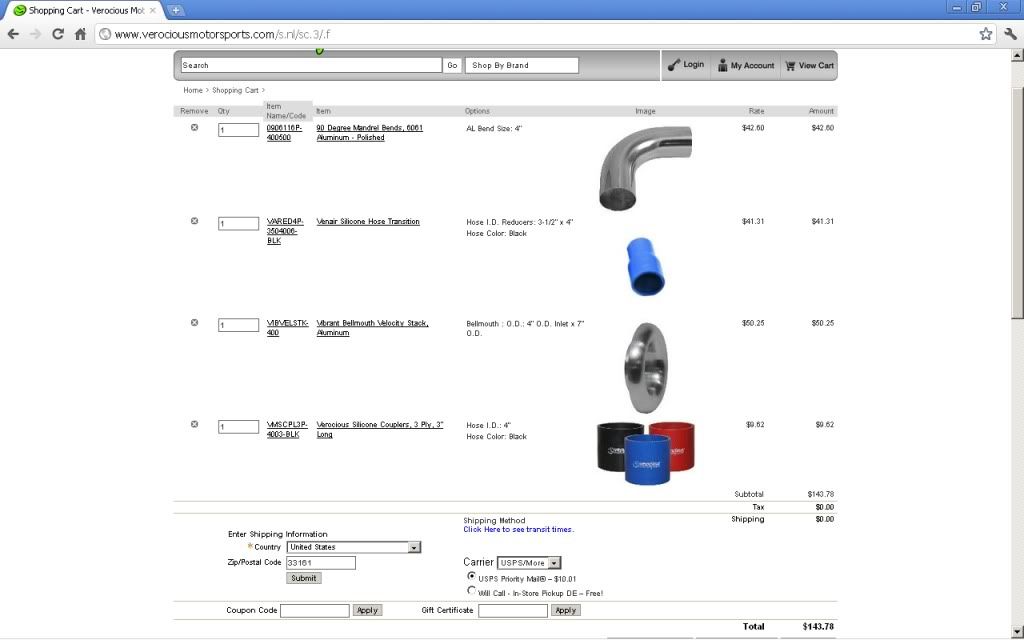This screenshot has width=1024, height=640.
Task: Click the site Search input box
Action: [312, 65]
